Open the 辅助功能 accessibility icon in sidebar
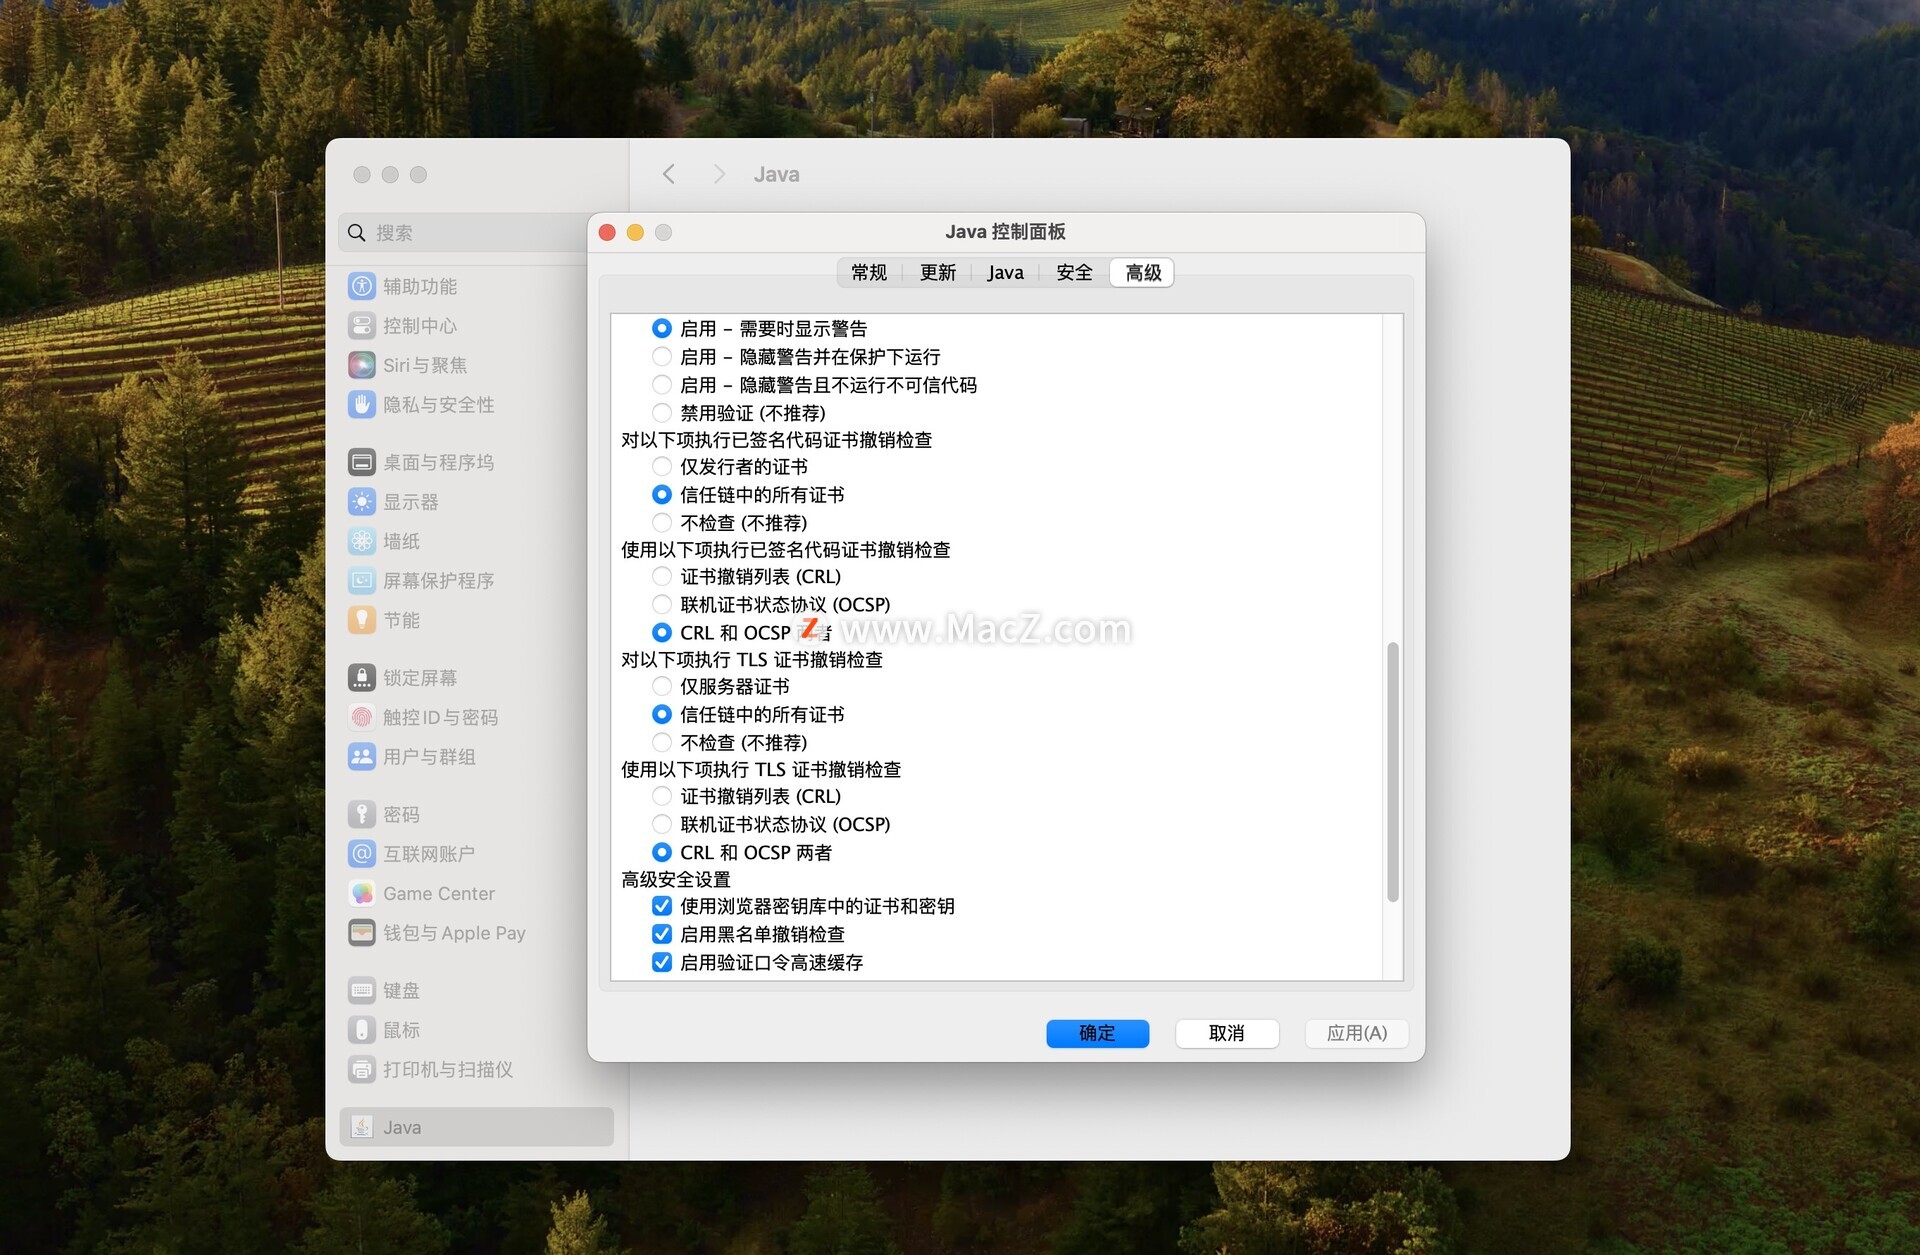This screenshot has width=1920, height=1255. (362, 286)
